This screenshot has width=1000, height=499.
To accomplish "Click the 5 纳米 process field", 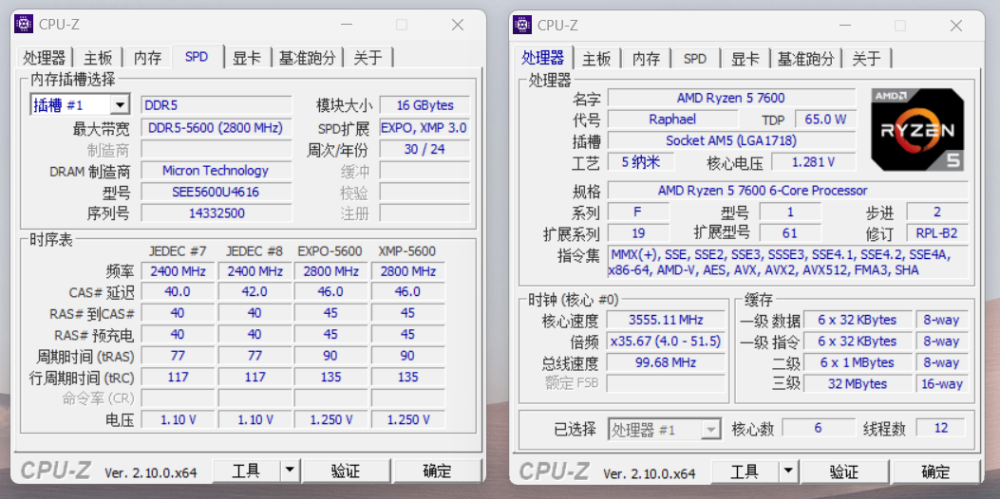I will pos(641,162).
